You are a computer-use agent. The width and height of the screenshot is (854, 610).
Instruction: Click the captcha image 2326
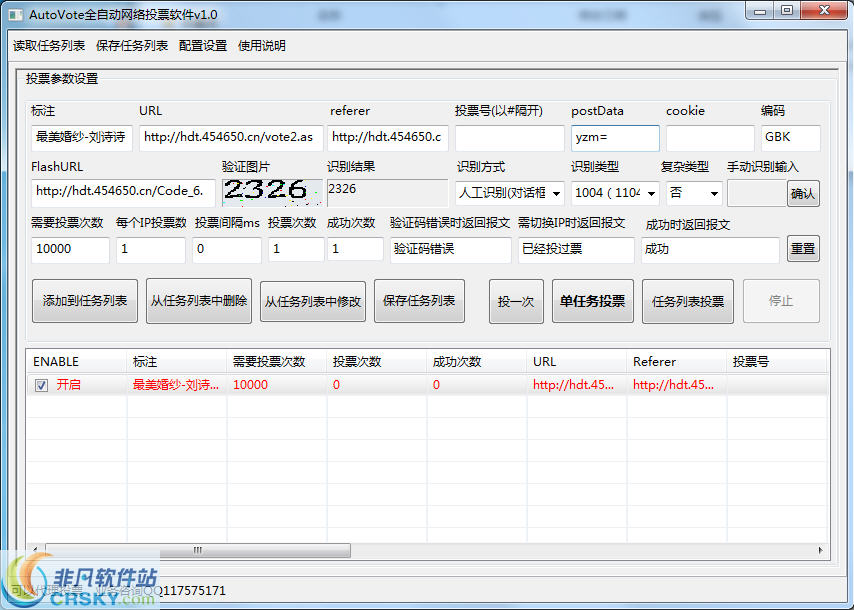pyautogui.click(x=272, y=193)
